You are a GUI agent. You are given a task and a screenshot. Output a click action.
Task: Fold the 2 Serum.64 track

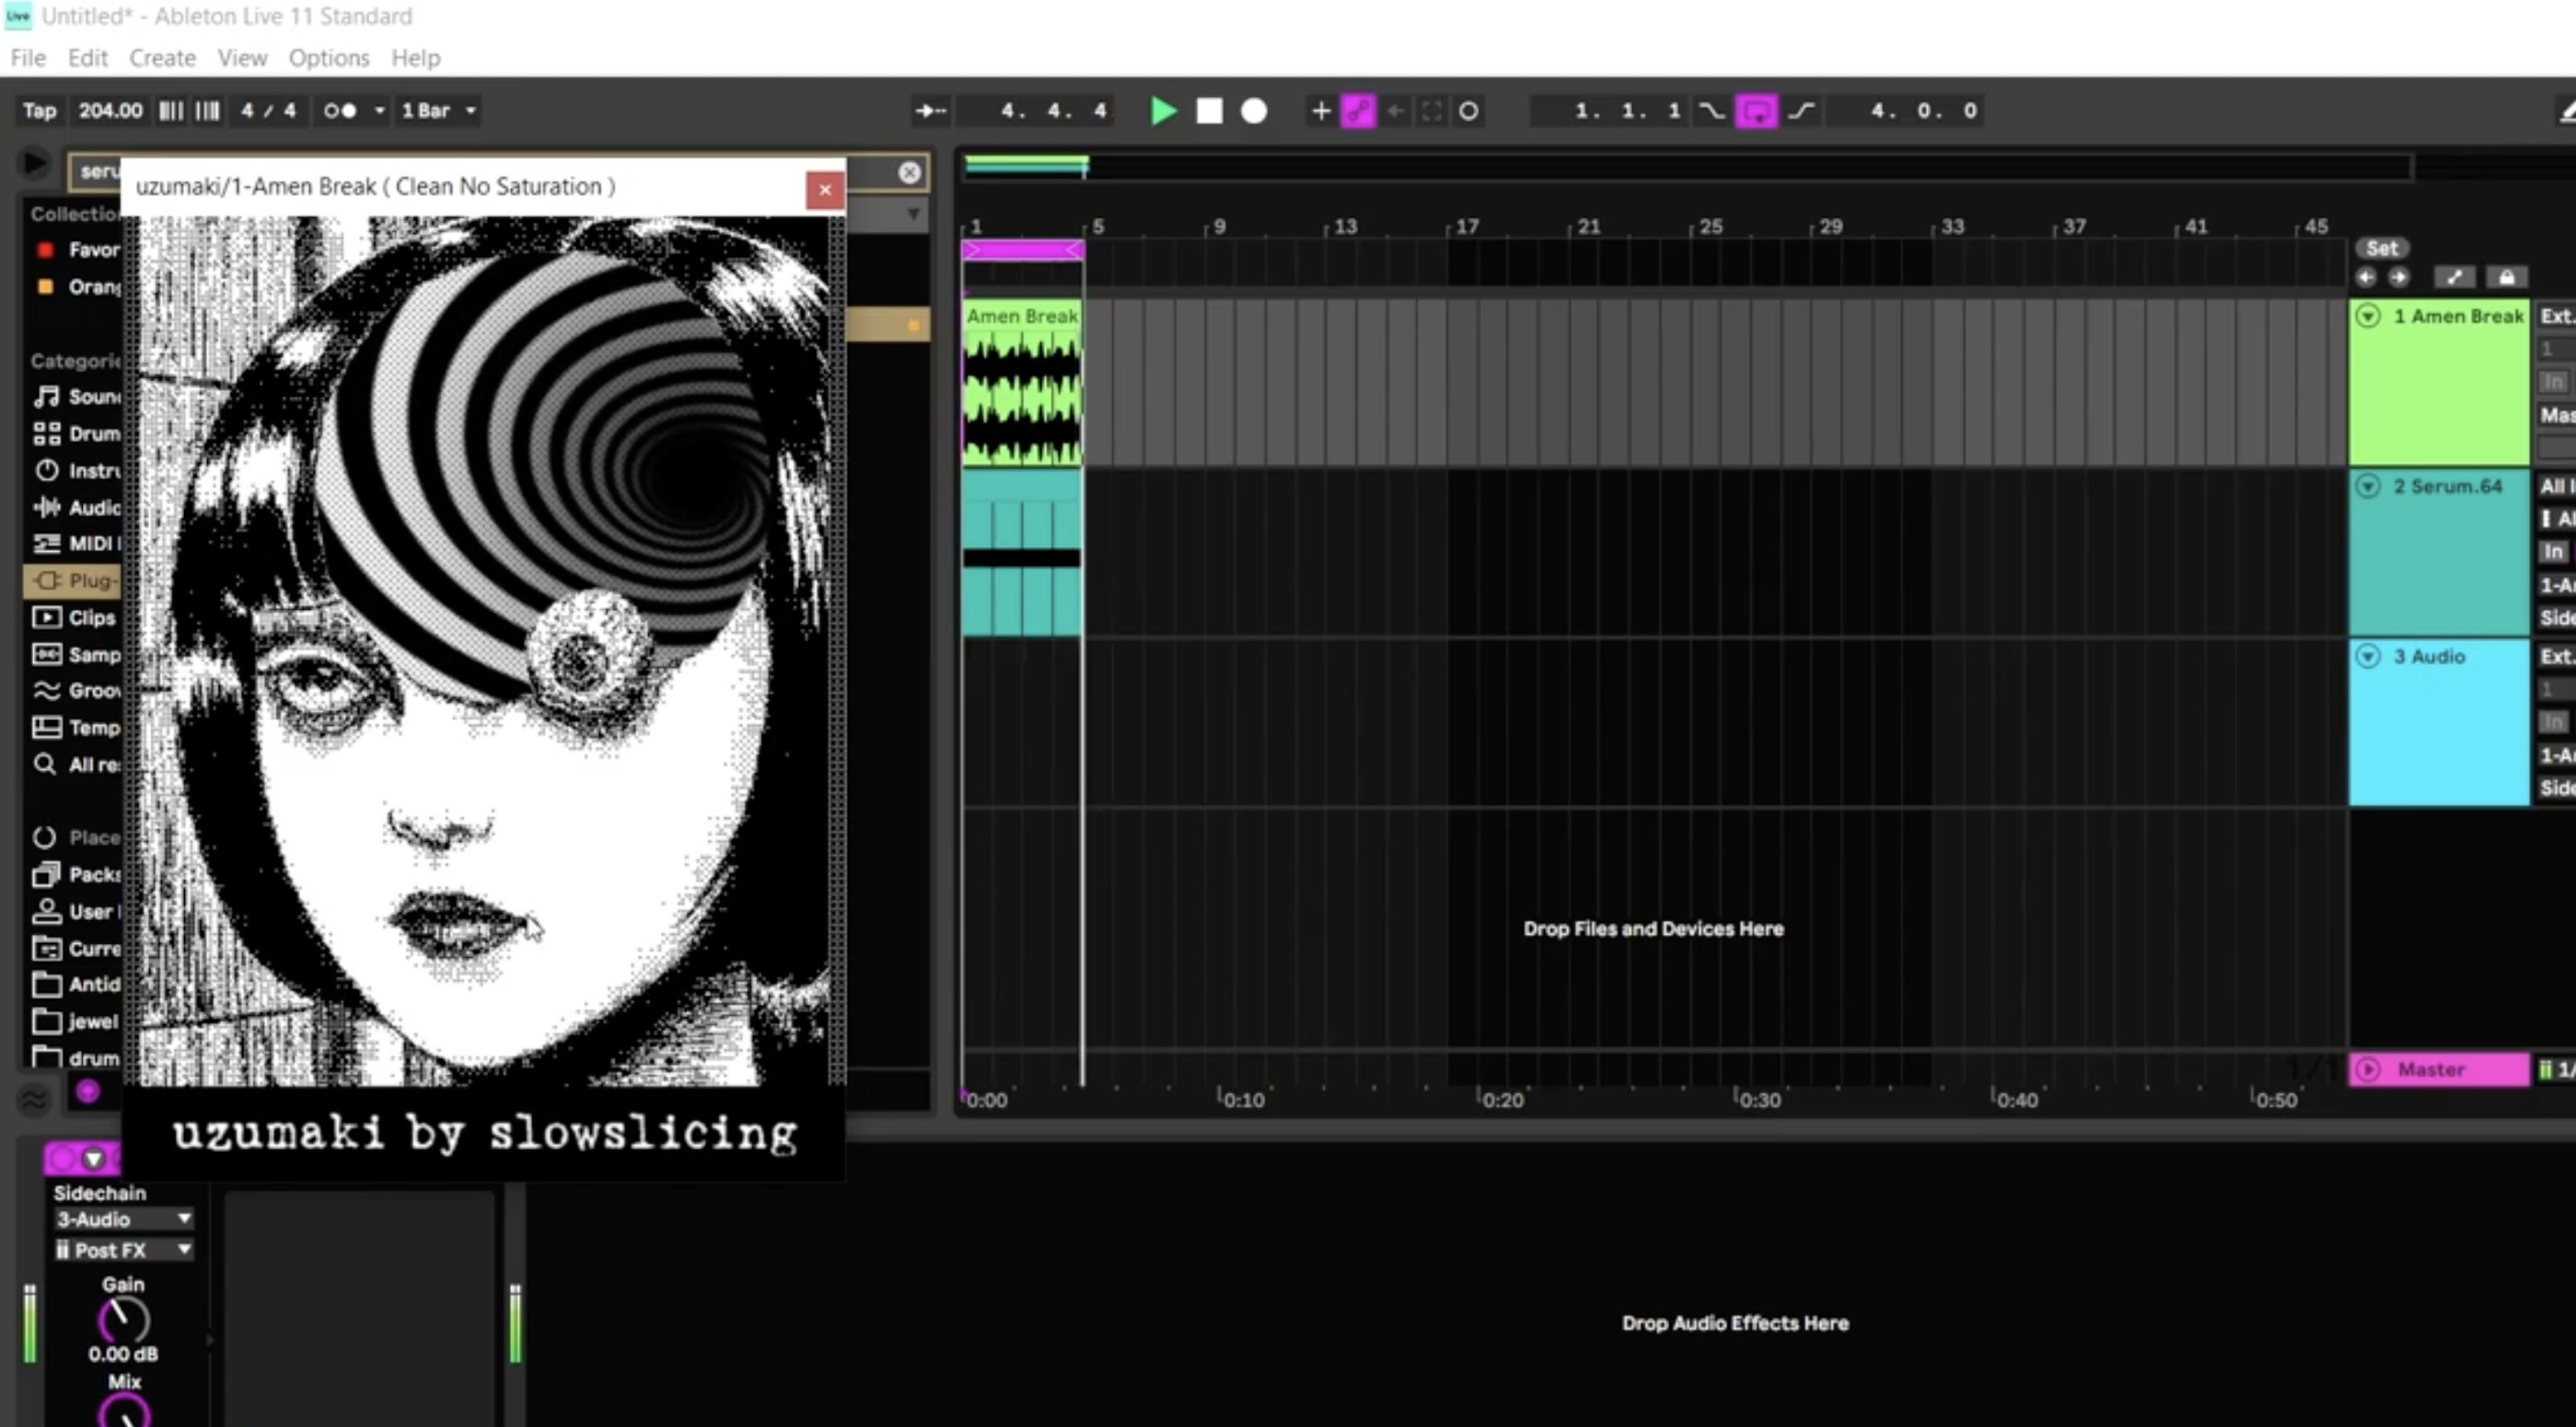(x=2368, y=486)
